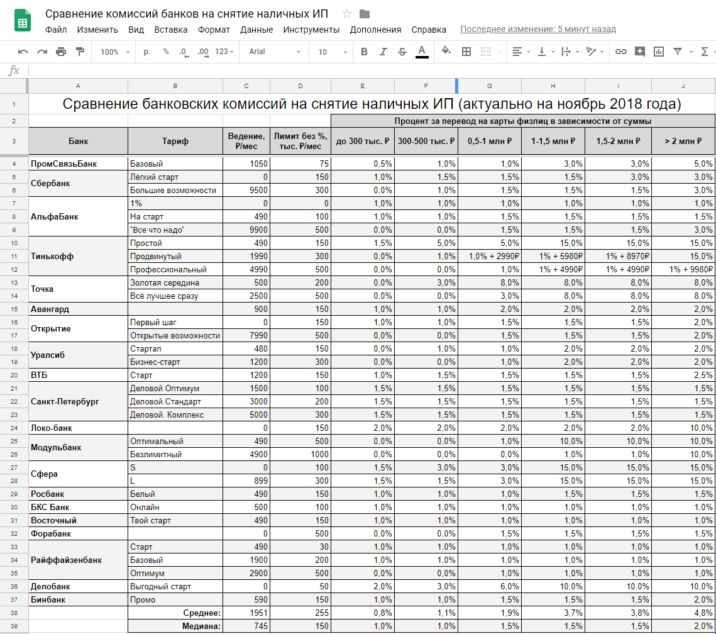716x634 pixels.
Task: Select the Большие возможности tariff cell
Action: click(175, 190)
